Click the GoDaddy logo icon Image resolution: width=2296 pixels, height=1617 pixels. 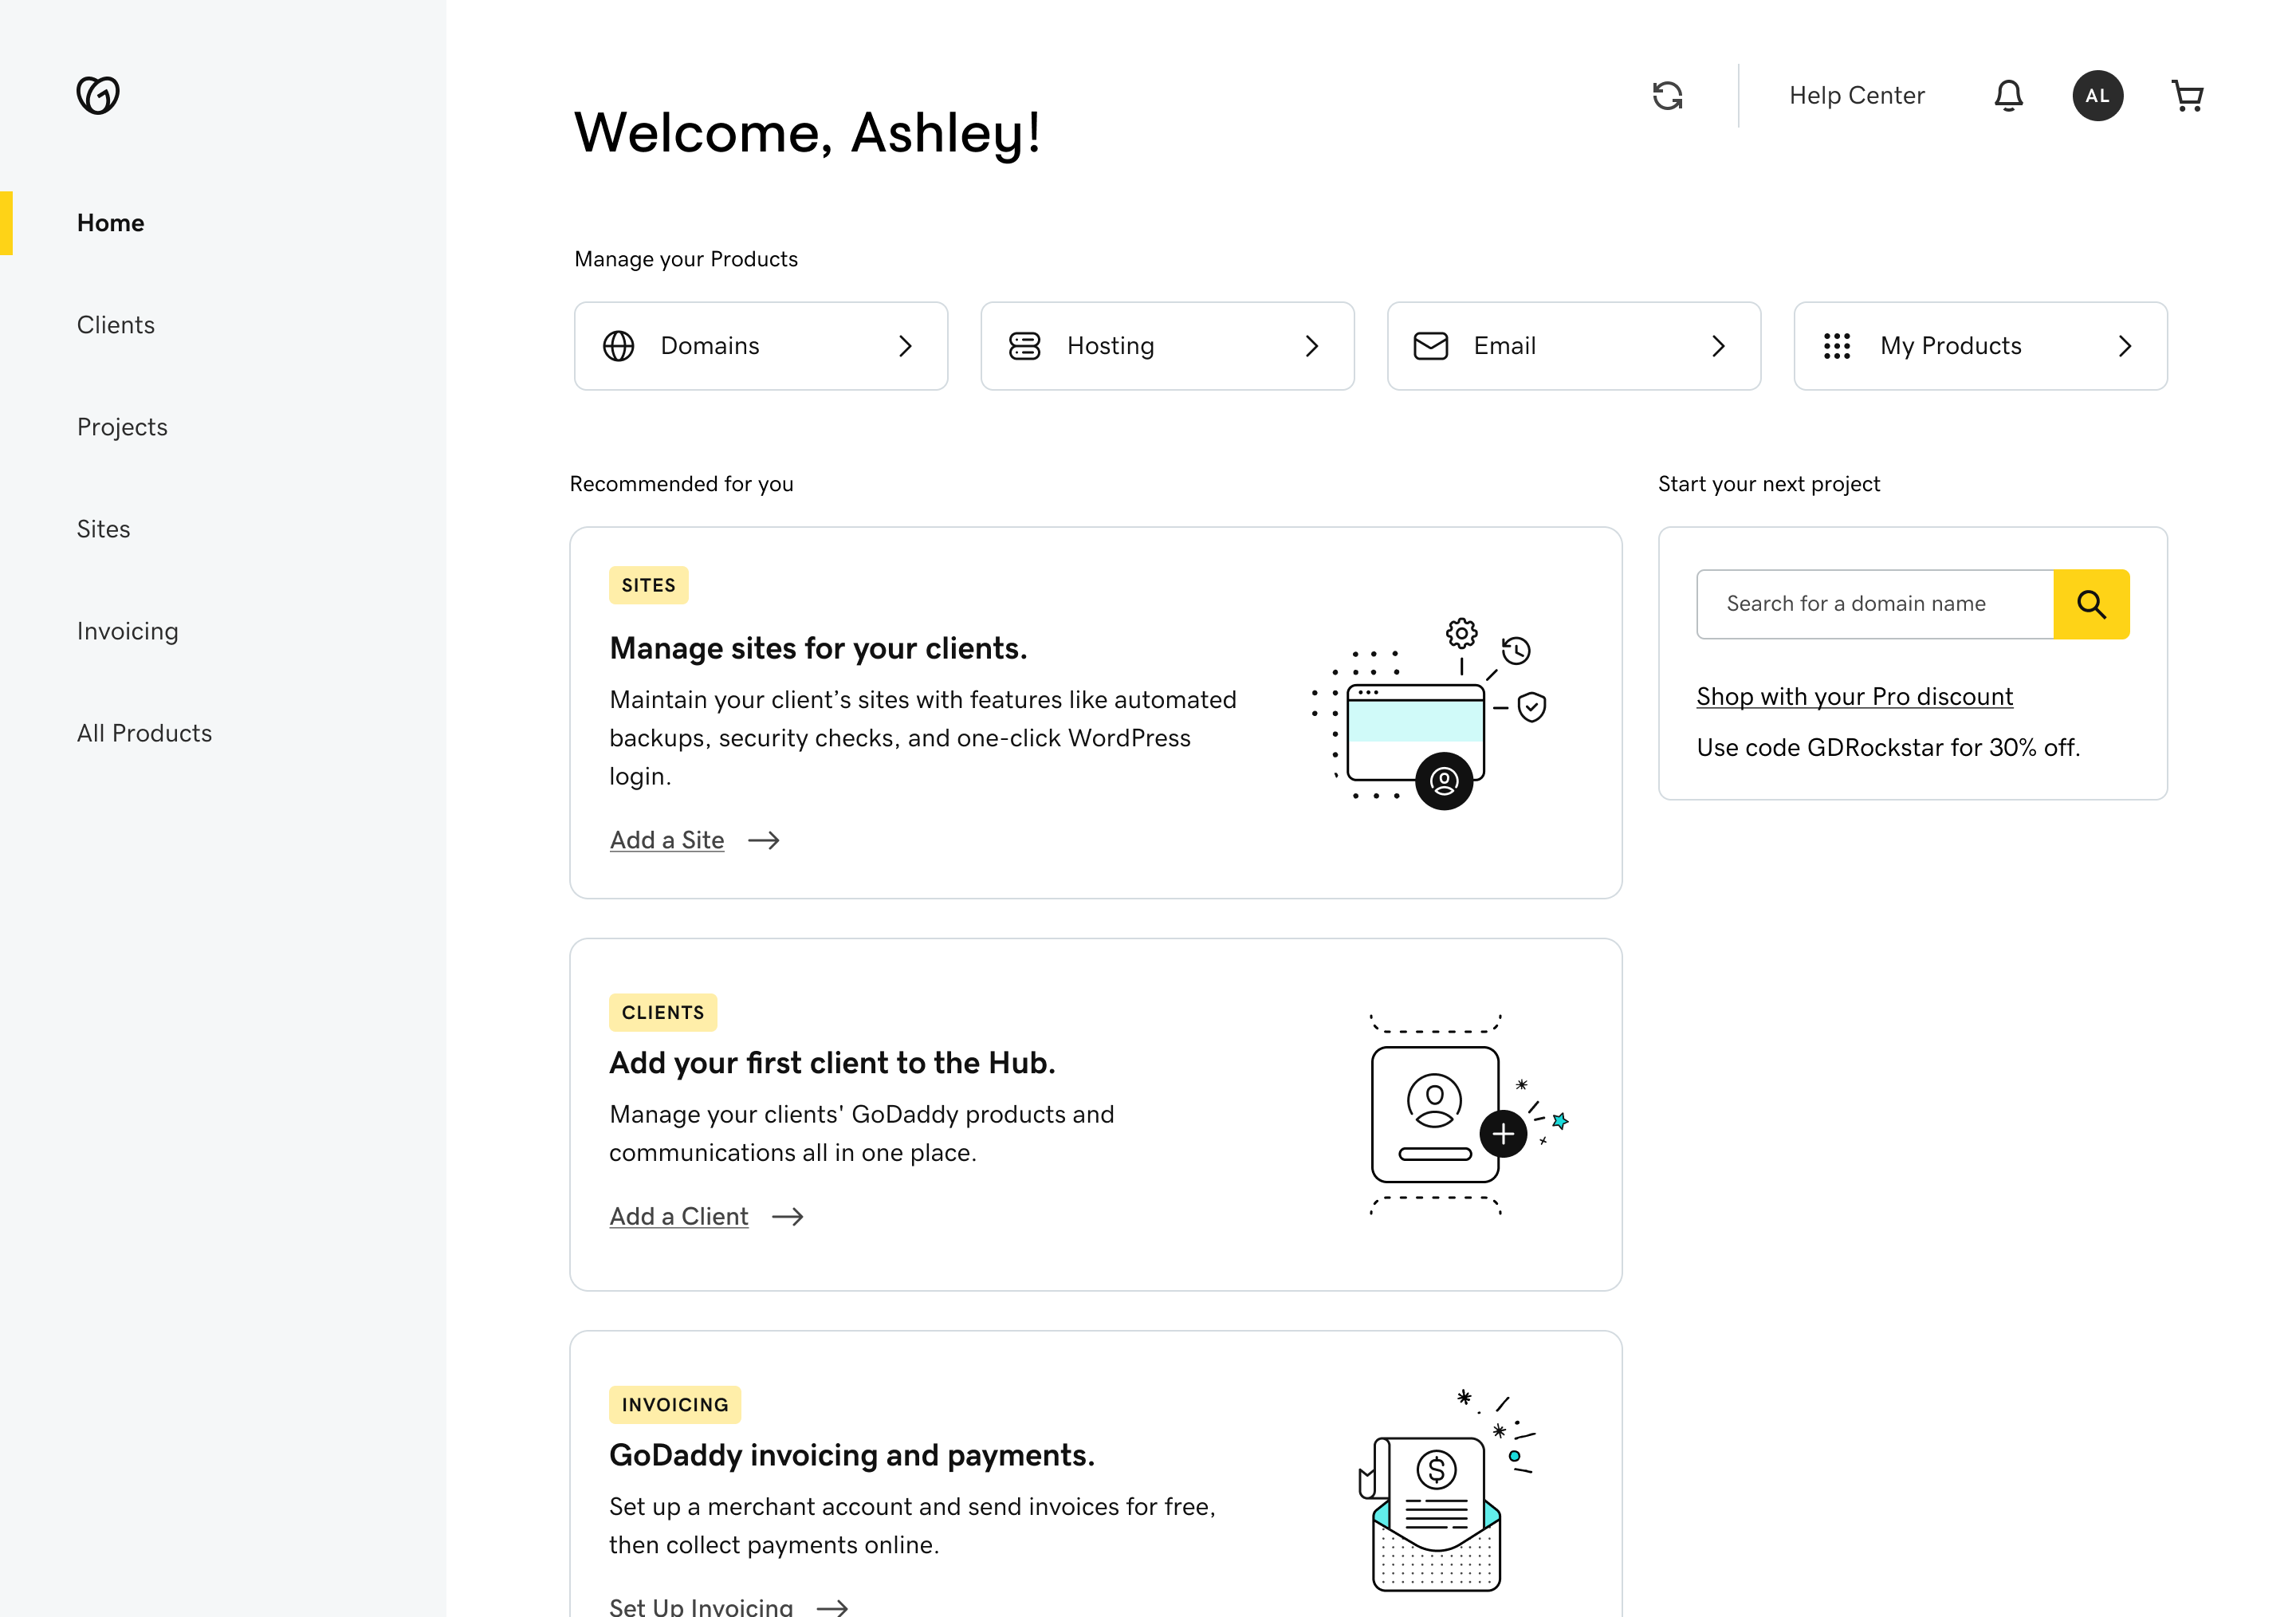(98, 95)
